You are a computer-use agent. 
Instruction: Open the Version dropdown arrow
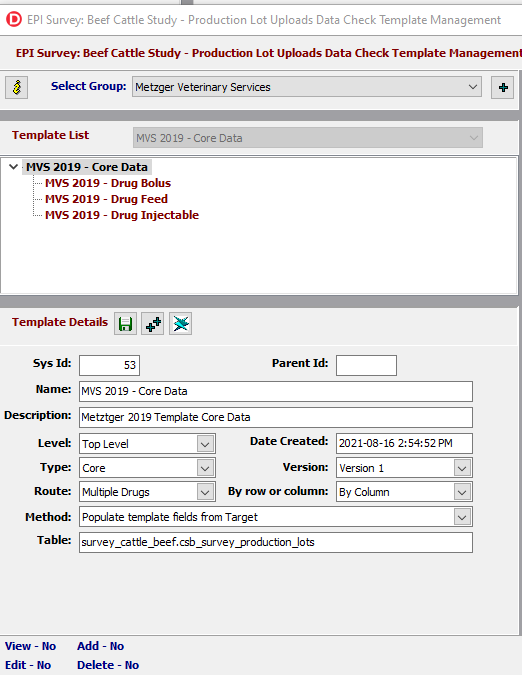pyautogui.click(x=462, y=468)
